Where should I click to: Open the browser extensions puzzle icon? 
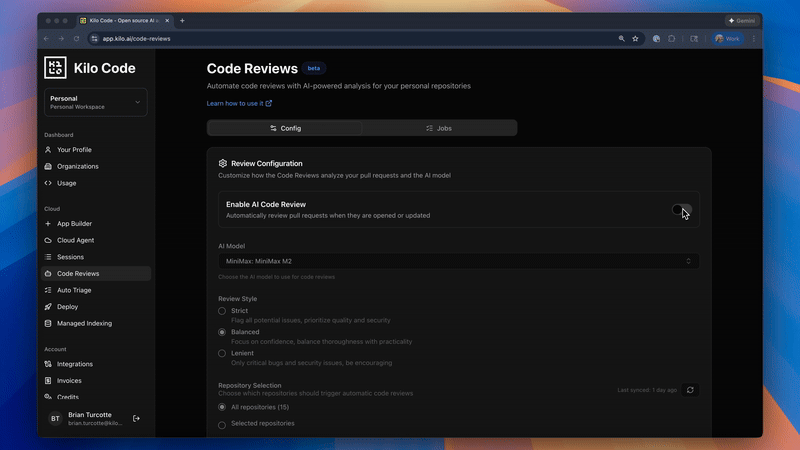coord(671,39)
